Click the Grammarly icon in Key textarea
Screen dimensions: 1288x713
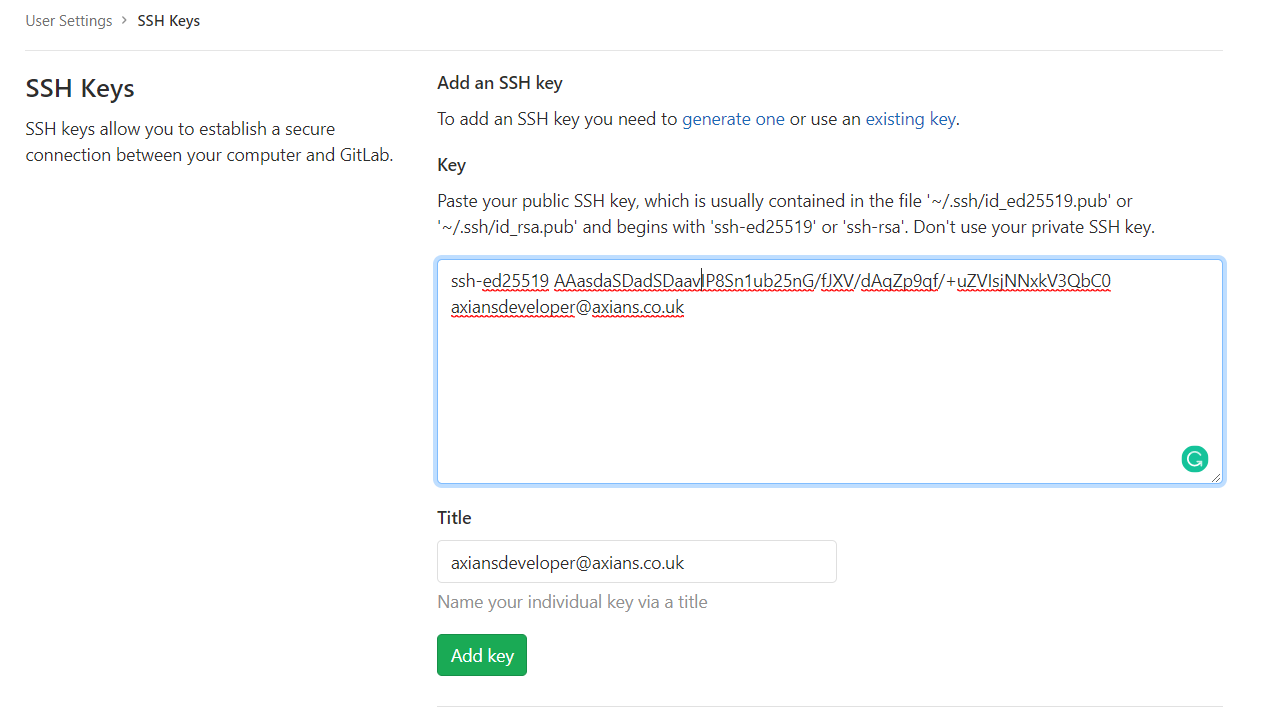(x=1194, y=459)
